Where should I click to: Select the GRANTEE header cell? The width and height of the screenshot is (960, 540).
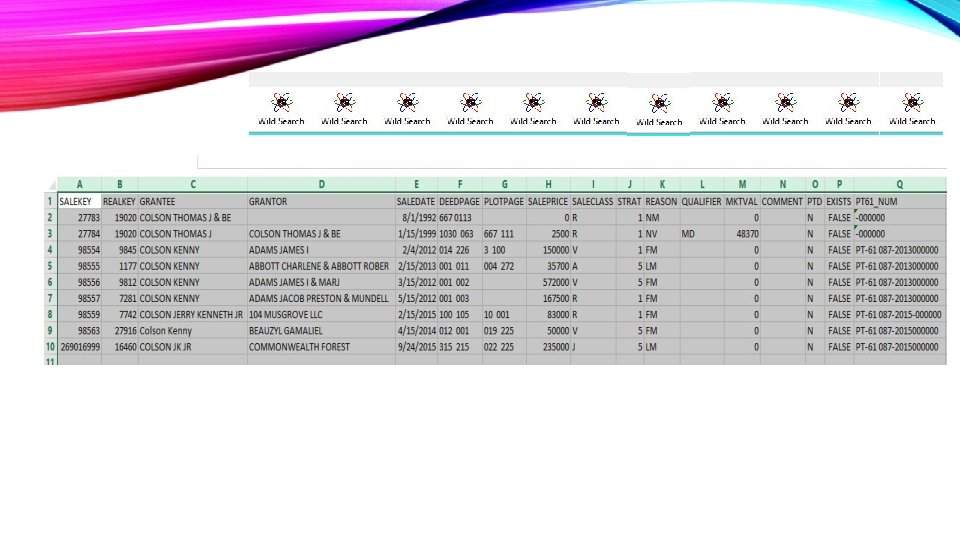point(193,201)
